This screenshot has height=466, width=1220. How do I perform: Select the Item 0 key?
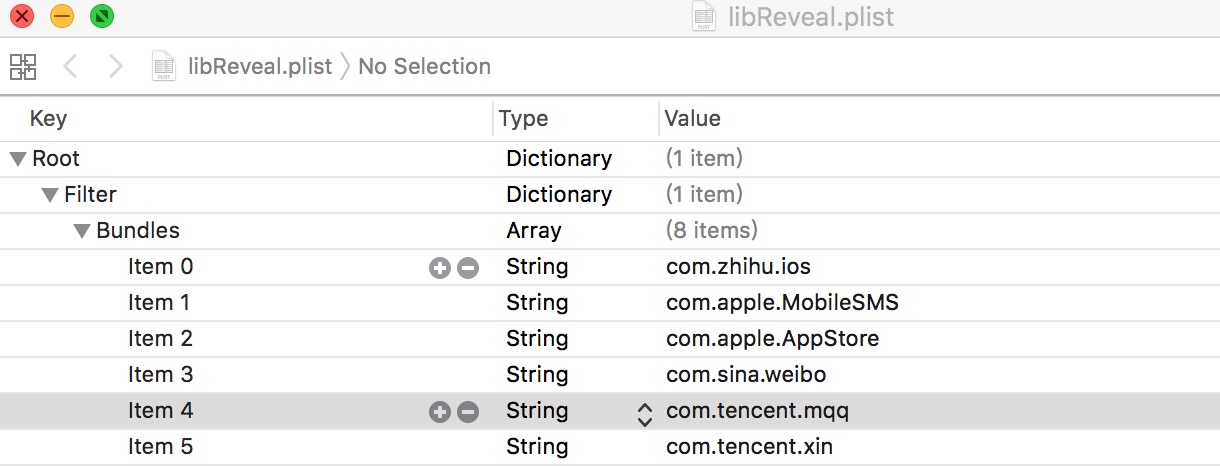click(161, 267)
